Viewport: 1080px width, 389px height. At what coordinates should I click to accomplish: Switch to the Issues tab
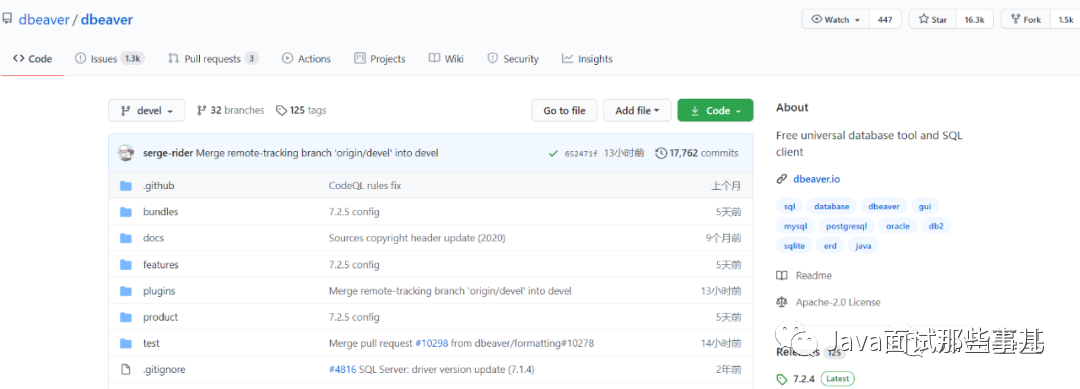[109, 59]
